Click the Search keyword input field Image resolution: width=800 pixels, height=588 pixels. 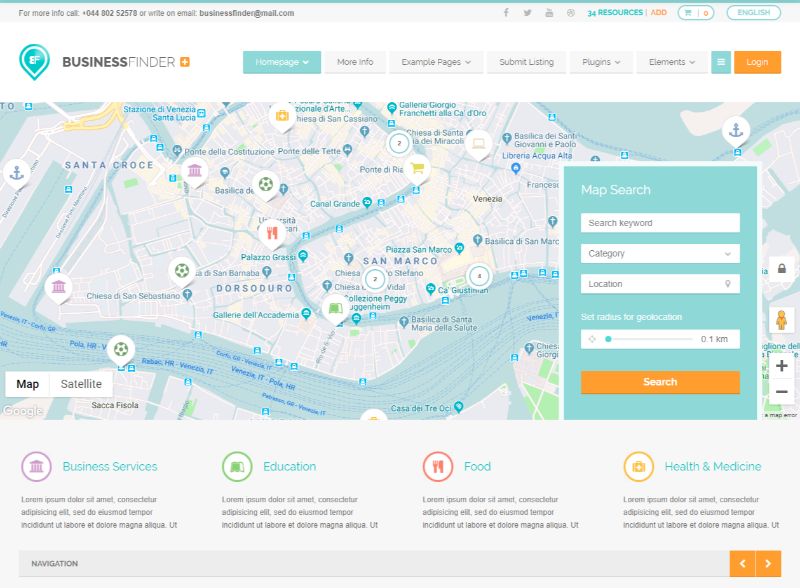[660, 222]
